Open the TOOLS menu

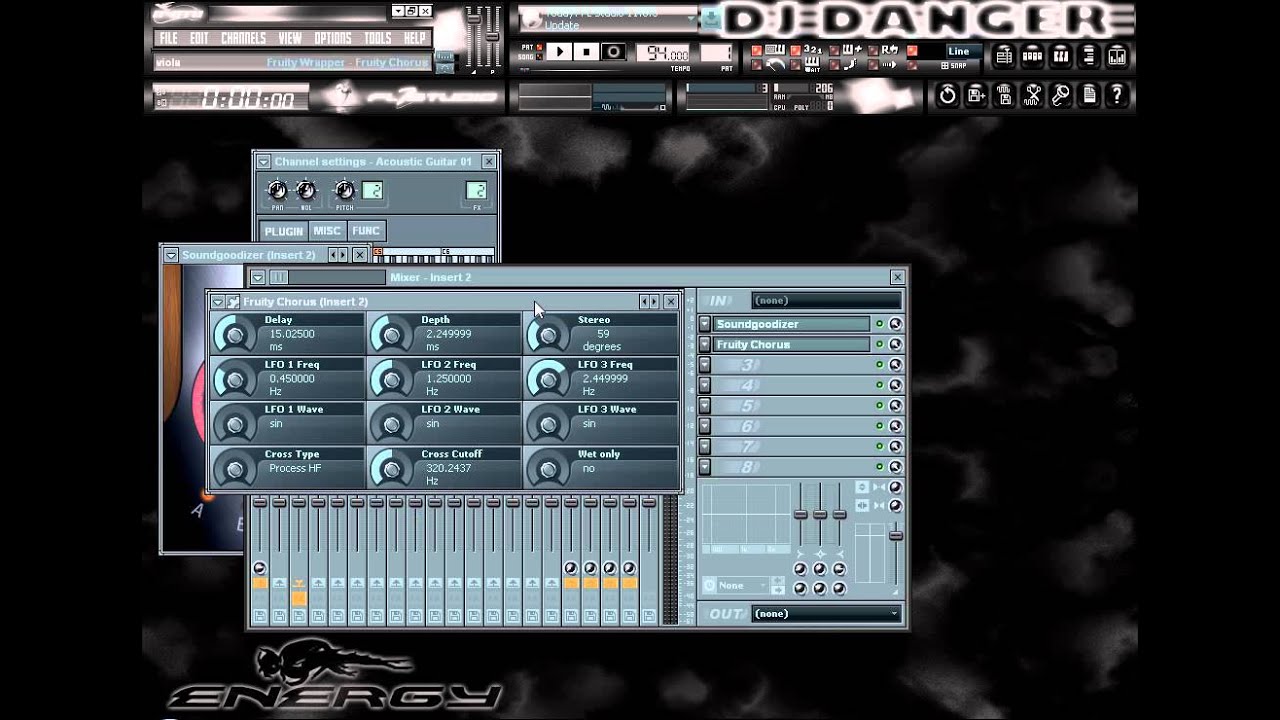pyautogui.click(x=378, y=38)
